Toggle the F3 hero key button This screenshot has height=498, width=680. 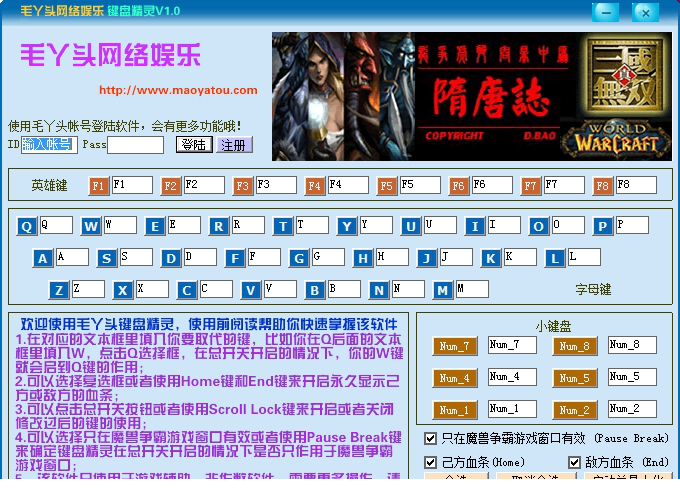pyautogui.click(x=242, y=186)
